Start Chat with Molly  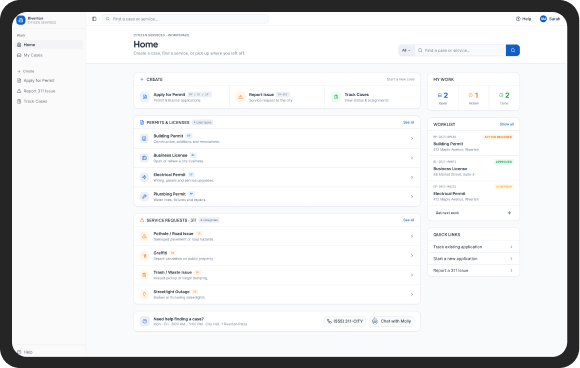392,321
